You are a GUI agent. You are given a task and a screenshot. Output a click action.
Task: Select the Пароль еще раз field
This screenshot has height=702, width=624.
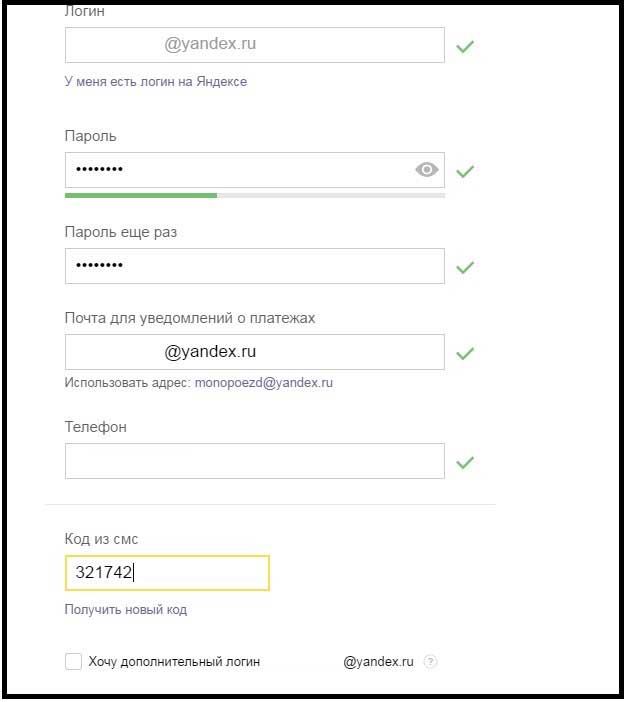(255, 266)
